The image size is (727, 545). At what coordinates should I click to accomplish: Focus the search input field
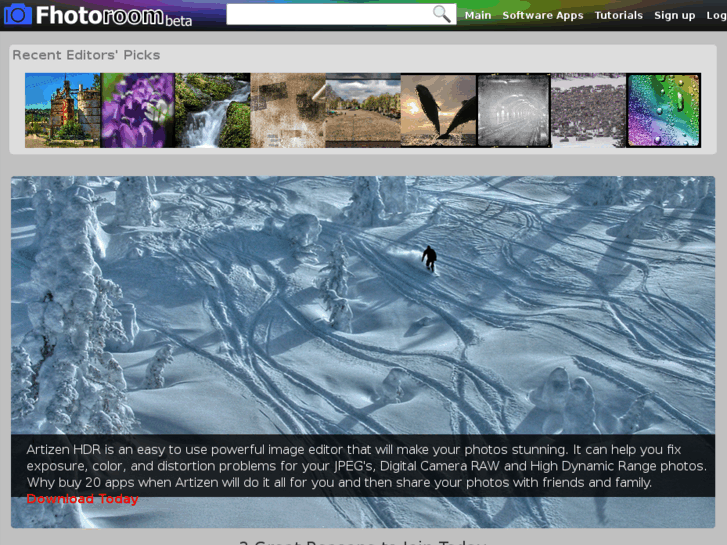[341, 14]
